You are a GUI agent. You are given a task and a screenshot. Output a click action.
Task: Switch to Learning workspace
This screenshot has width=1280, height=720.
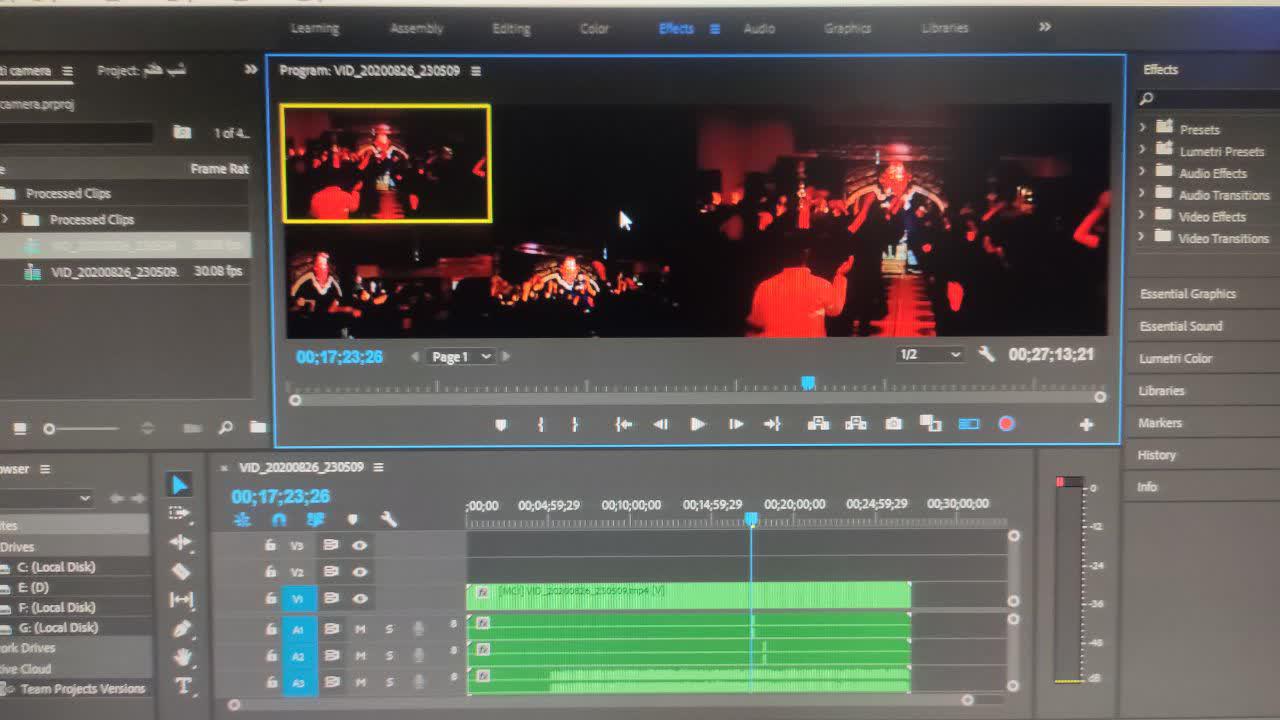[x=315, y=28]
